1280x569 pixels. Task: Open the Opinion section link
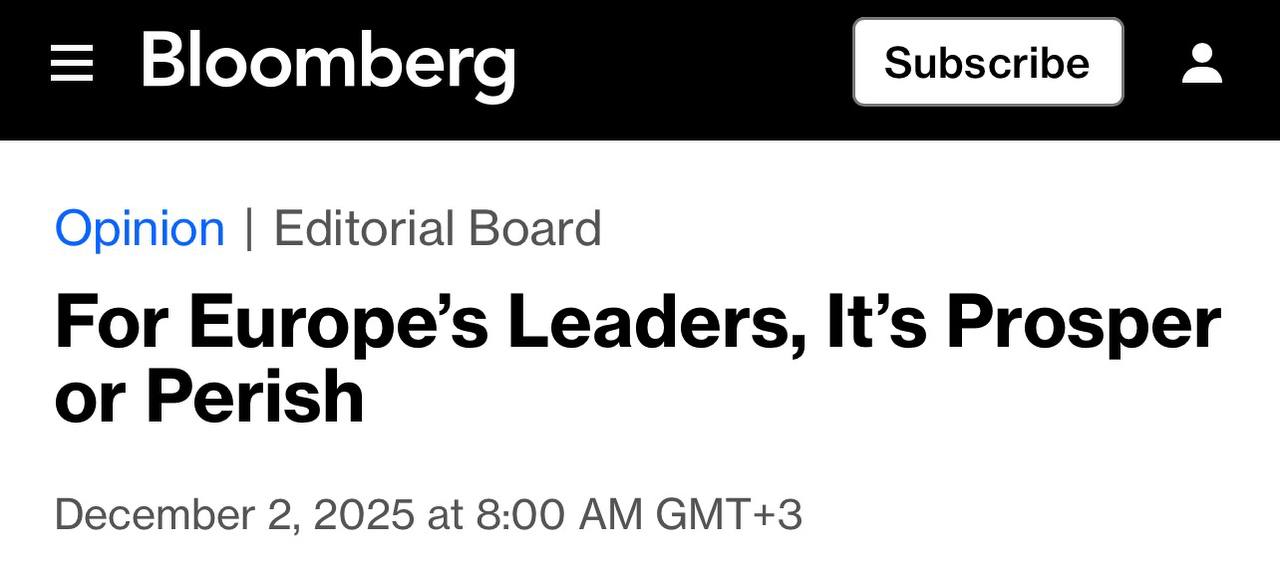[140, 229]
